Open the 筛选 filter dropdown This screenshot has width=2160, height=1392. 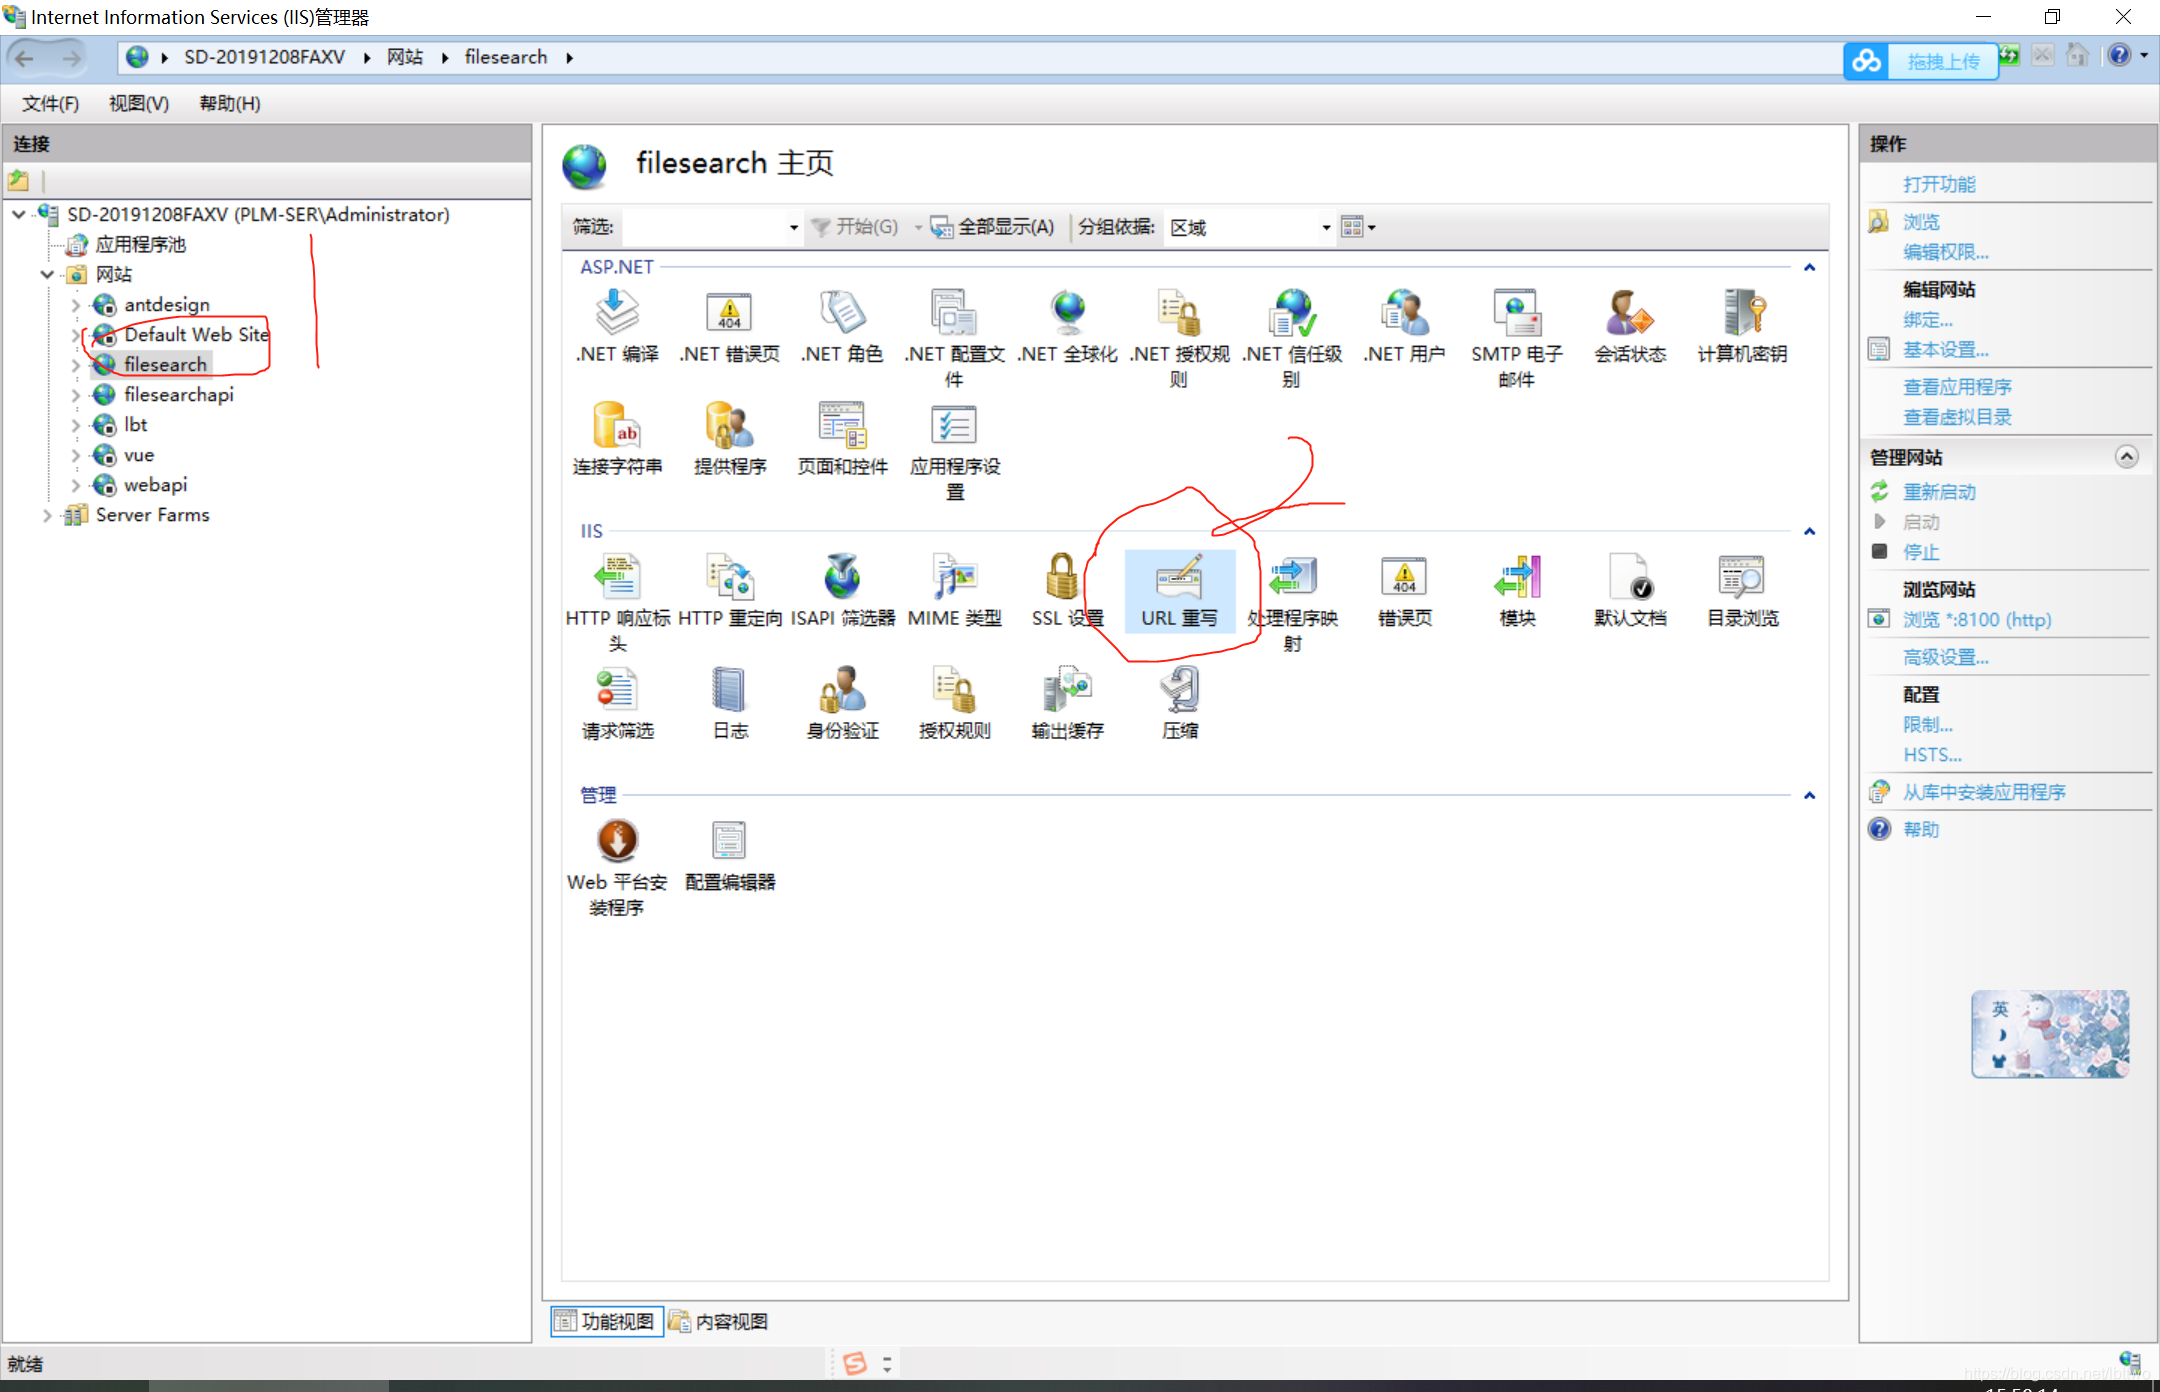pos(793,227)
